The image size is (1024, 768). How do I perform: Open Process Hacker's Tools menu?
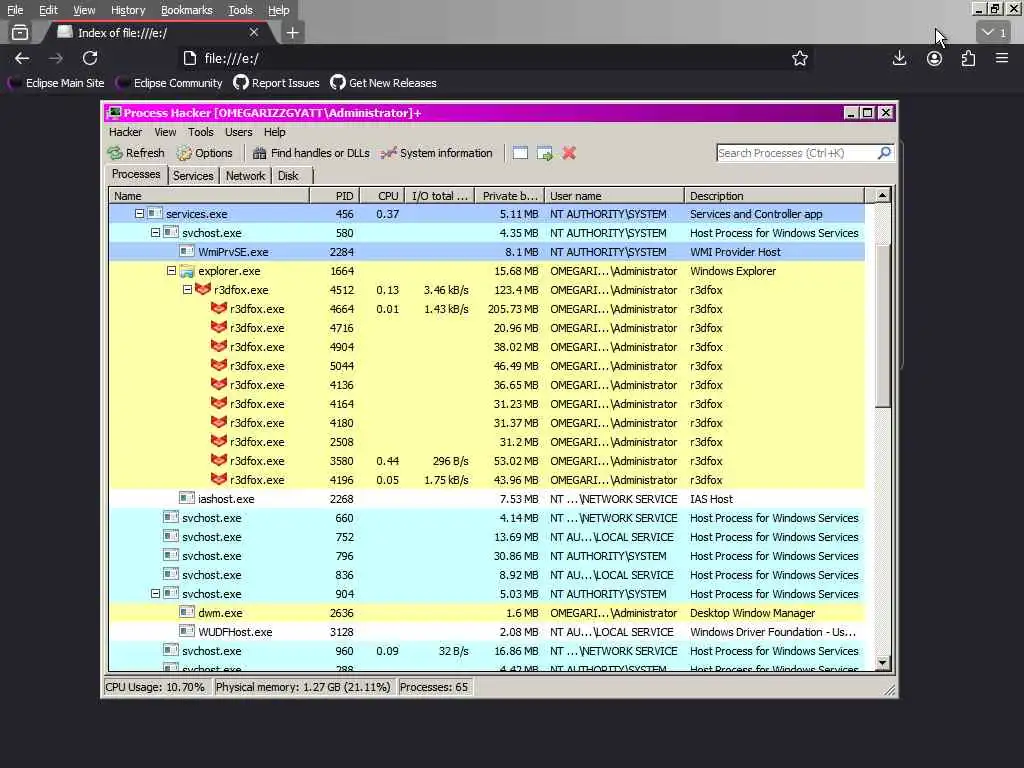click(x=200, y=132)
